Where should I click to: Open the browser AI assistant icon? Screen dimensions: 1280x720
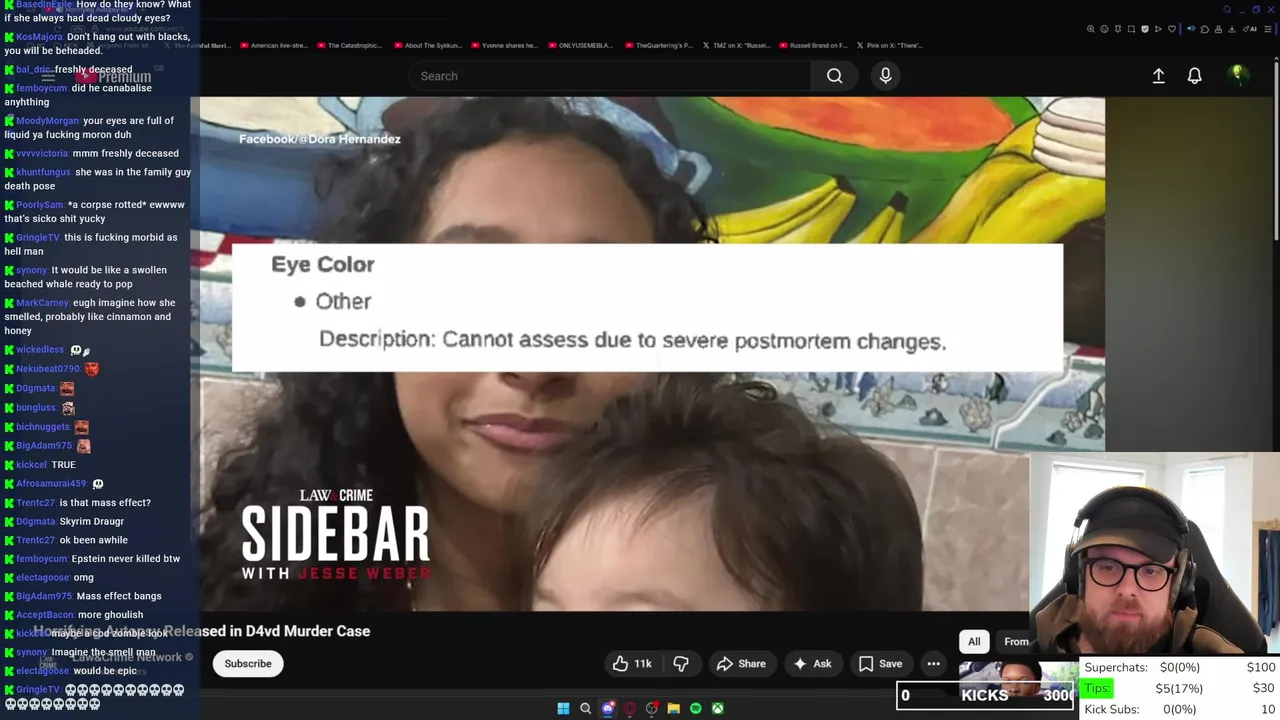[1249, 29]
